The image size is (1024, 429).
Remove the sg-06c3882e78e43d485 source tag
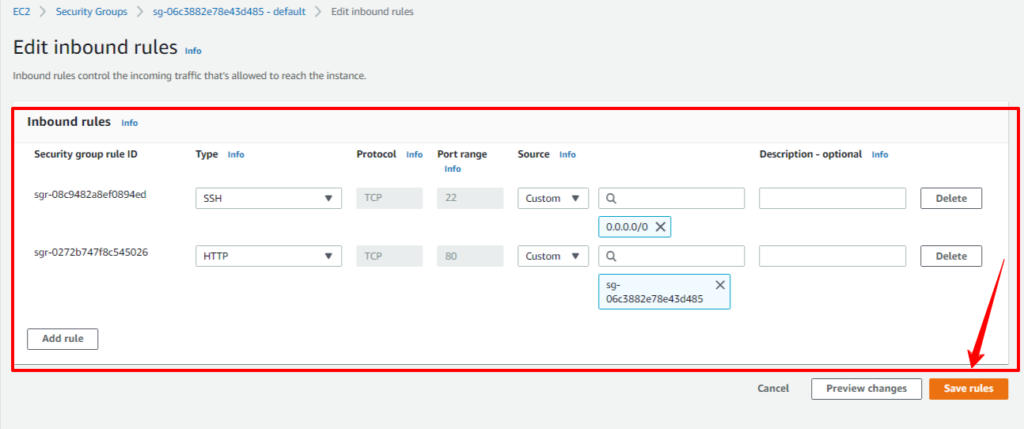pos(720,285)
